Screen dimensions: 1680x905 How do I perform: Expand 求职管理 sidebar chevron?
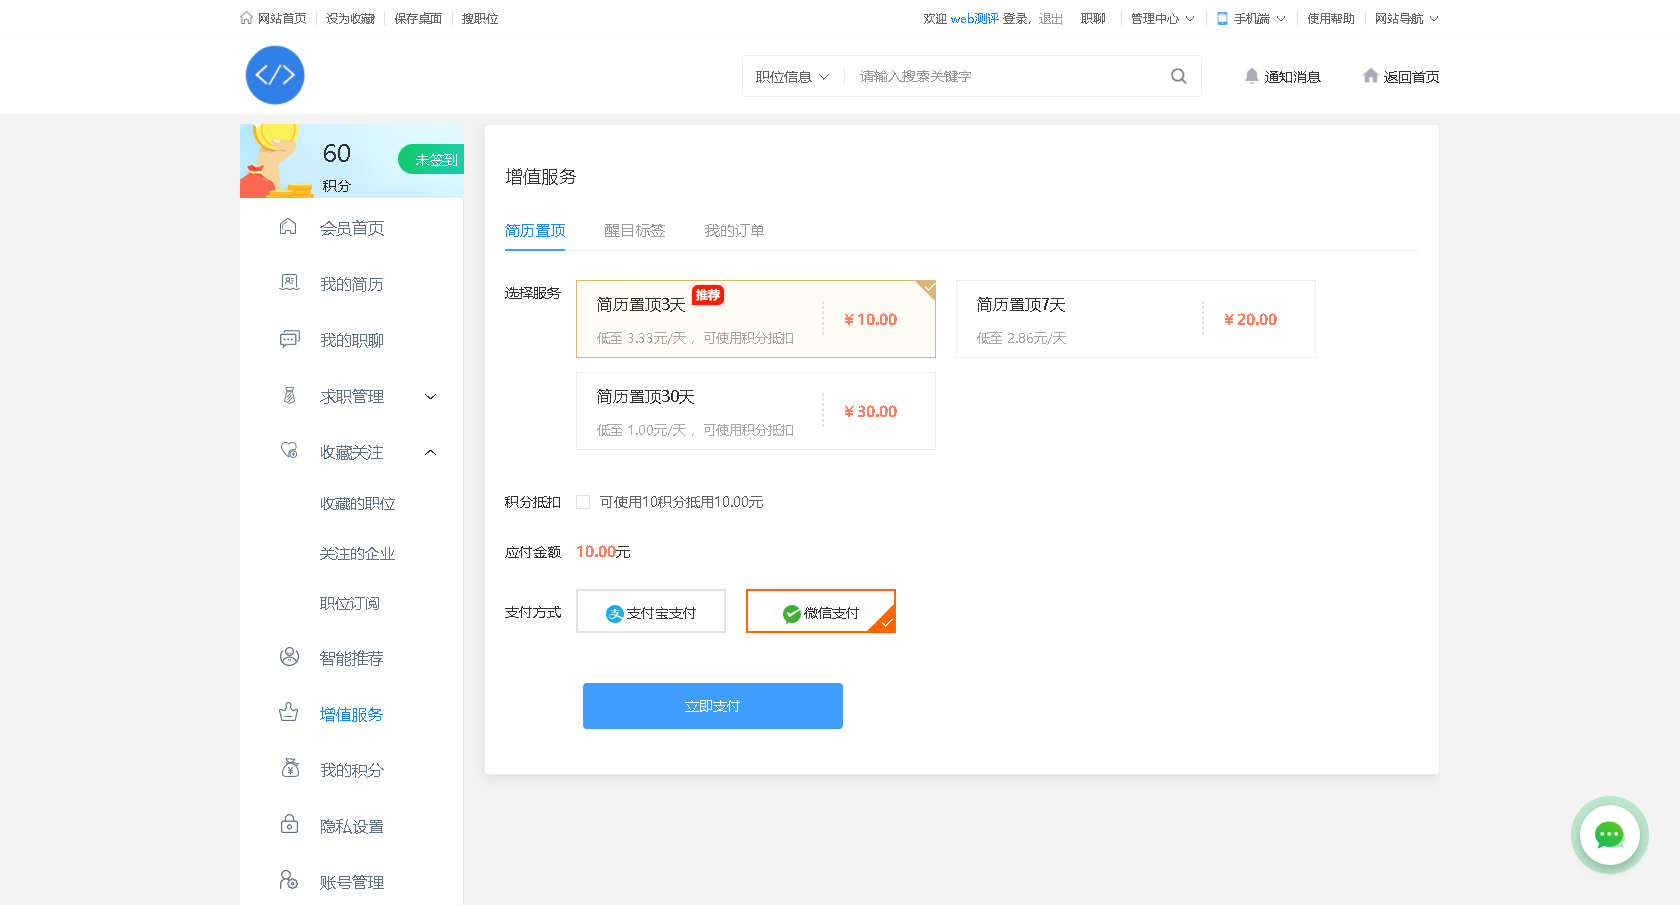coord(431,396)
